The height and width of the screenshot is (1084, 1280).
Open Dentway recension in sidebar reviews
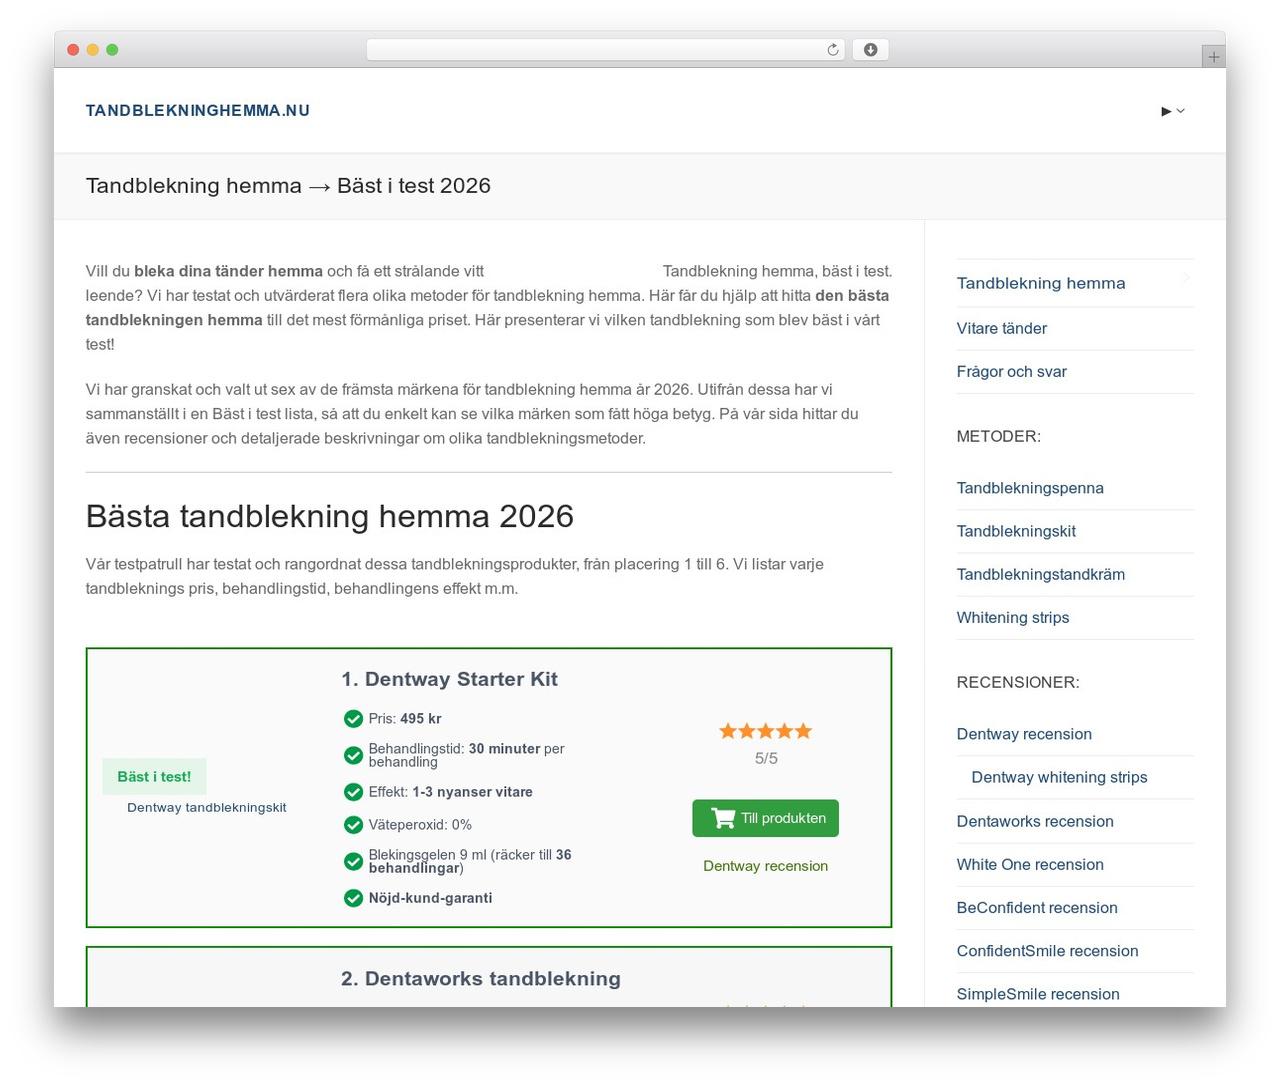tap(1024, 734)
